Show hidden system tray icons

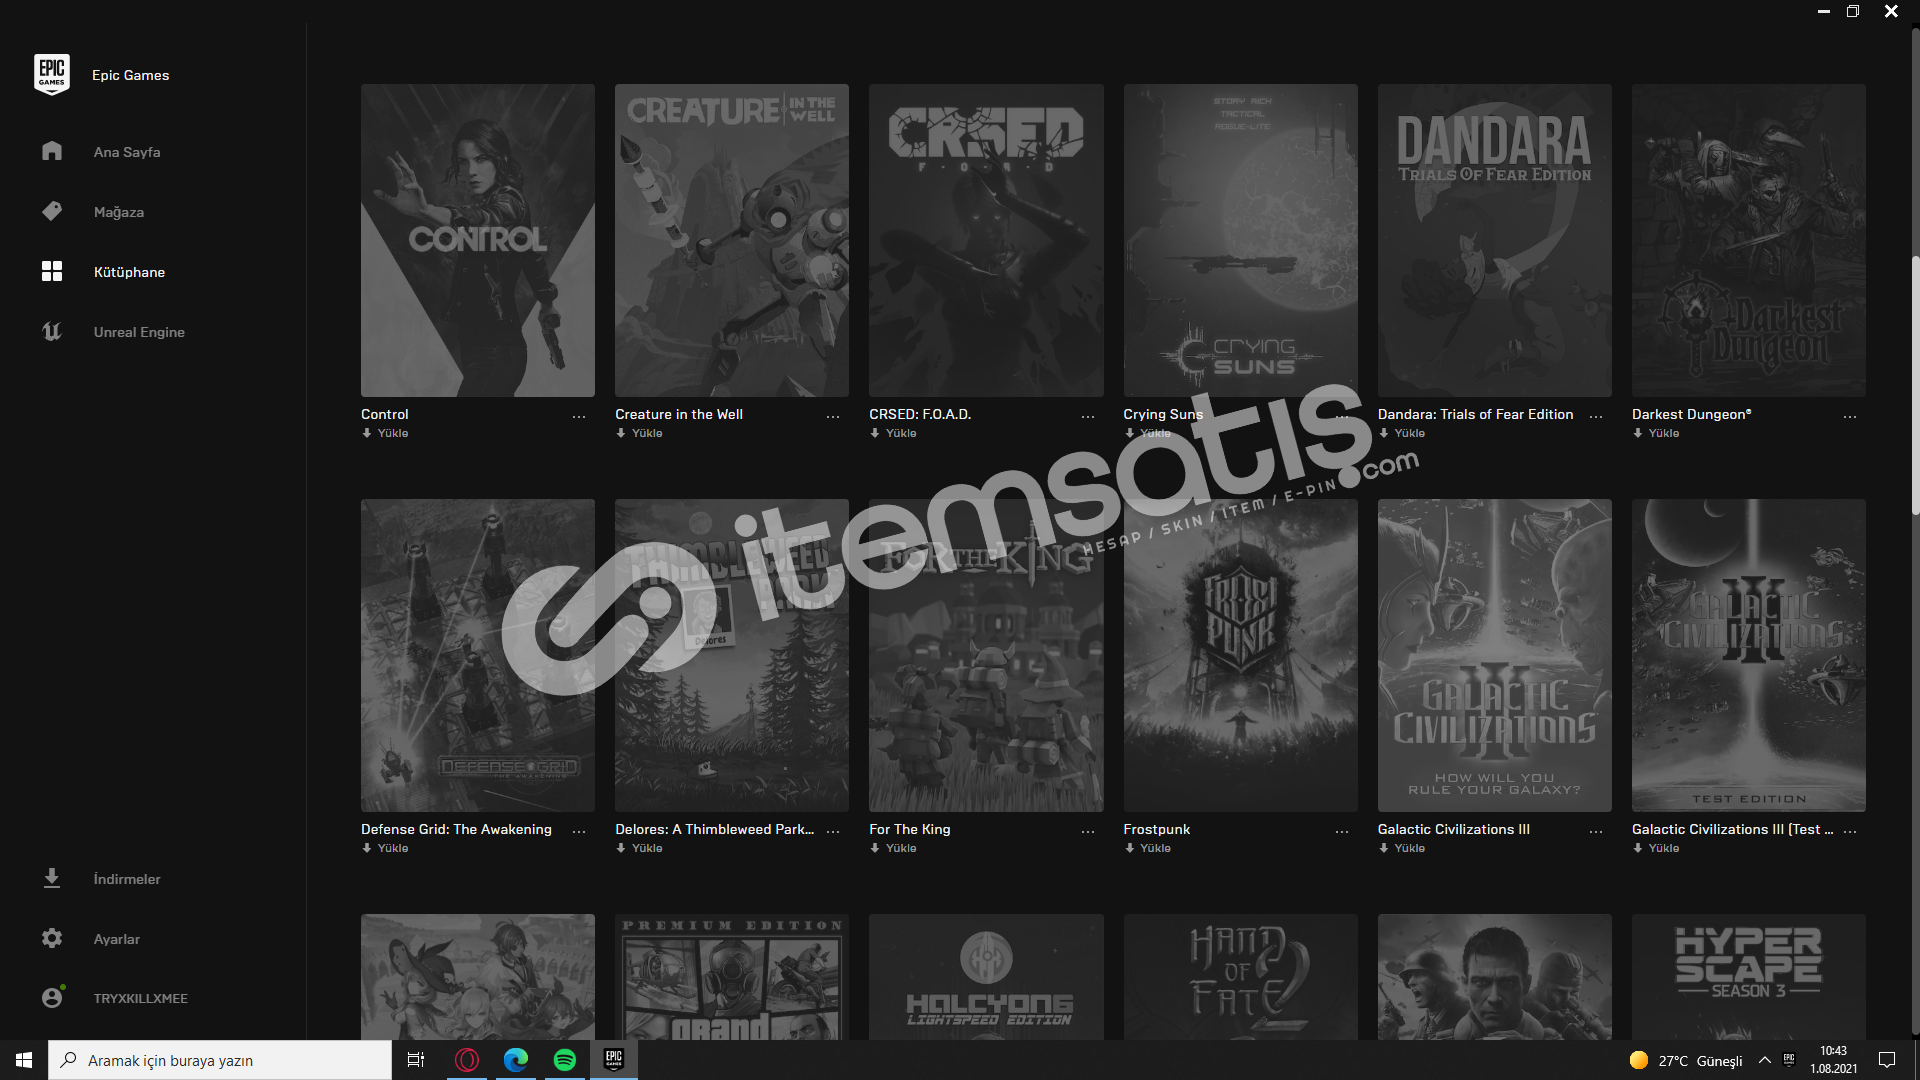coord(1765,1060)
